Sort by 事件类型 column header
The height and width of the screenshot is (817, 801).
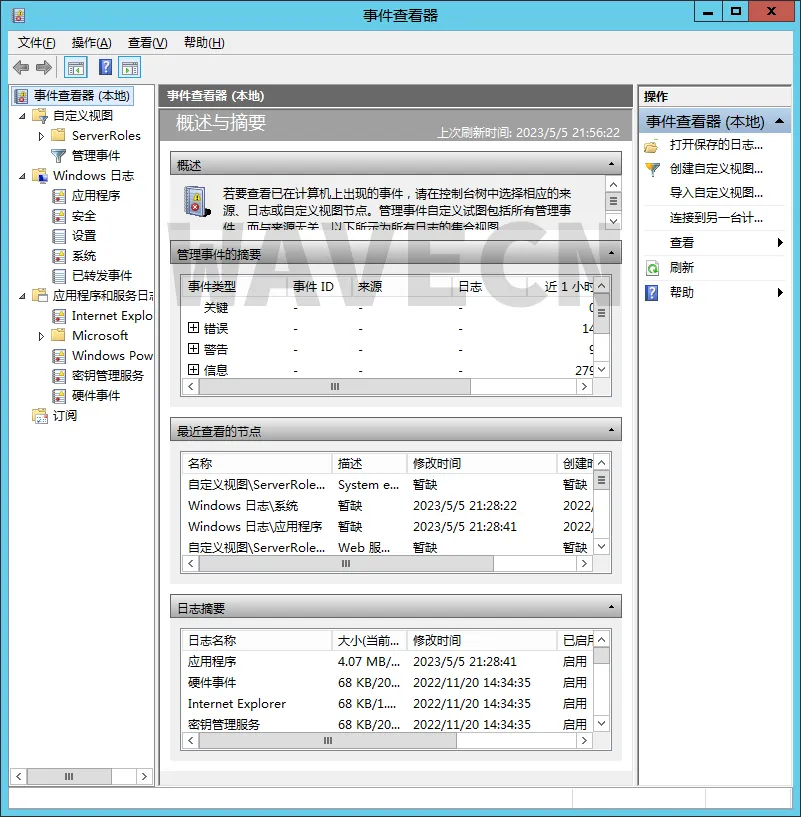(234, 286)
